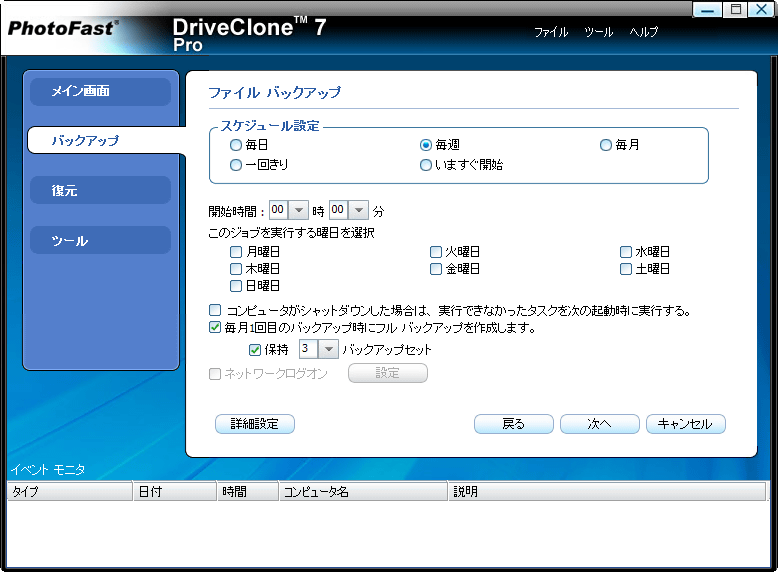The image size is (778, 572).
Task: Maximize the DriveClone window
Action: tap(735, 9)
